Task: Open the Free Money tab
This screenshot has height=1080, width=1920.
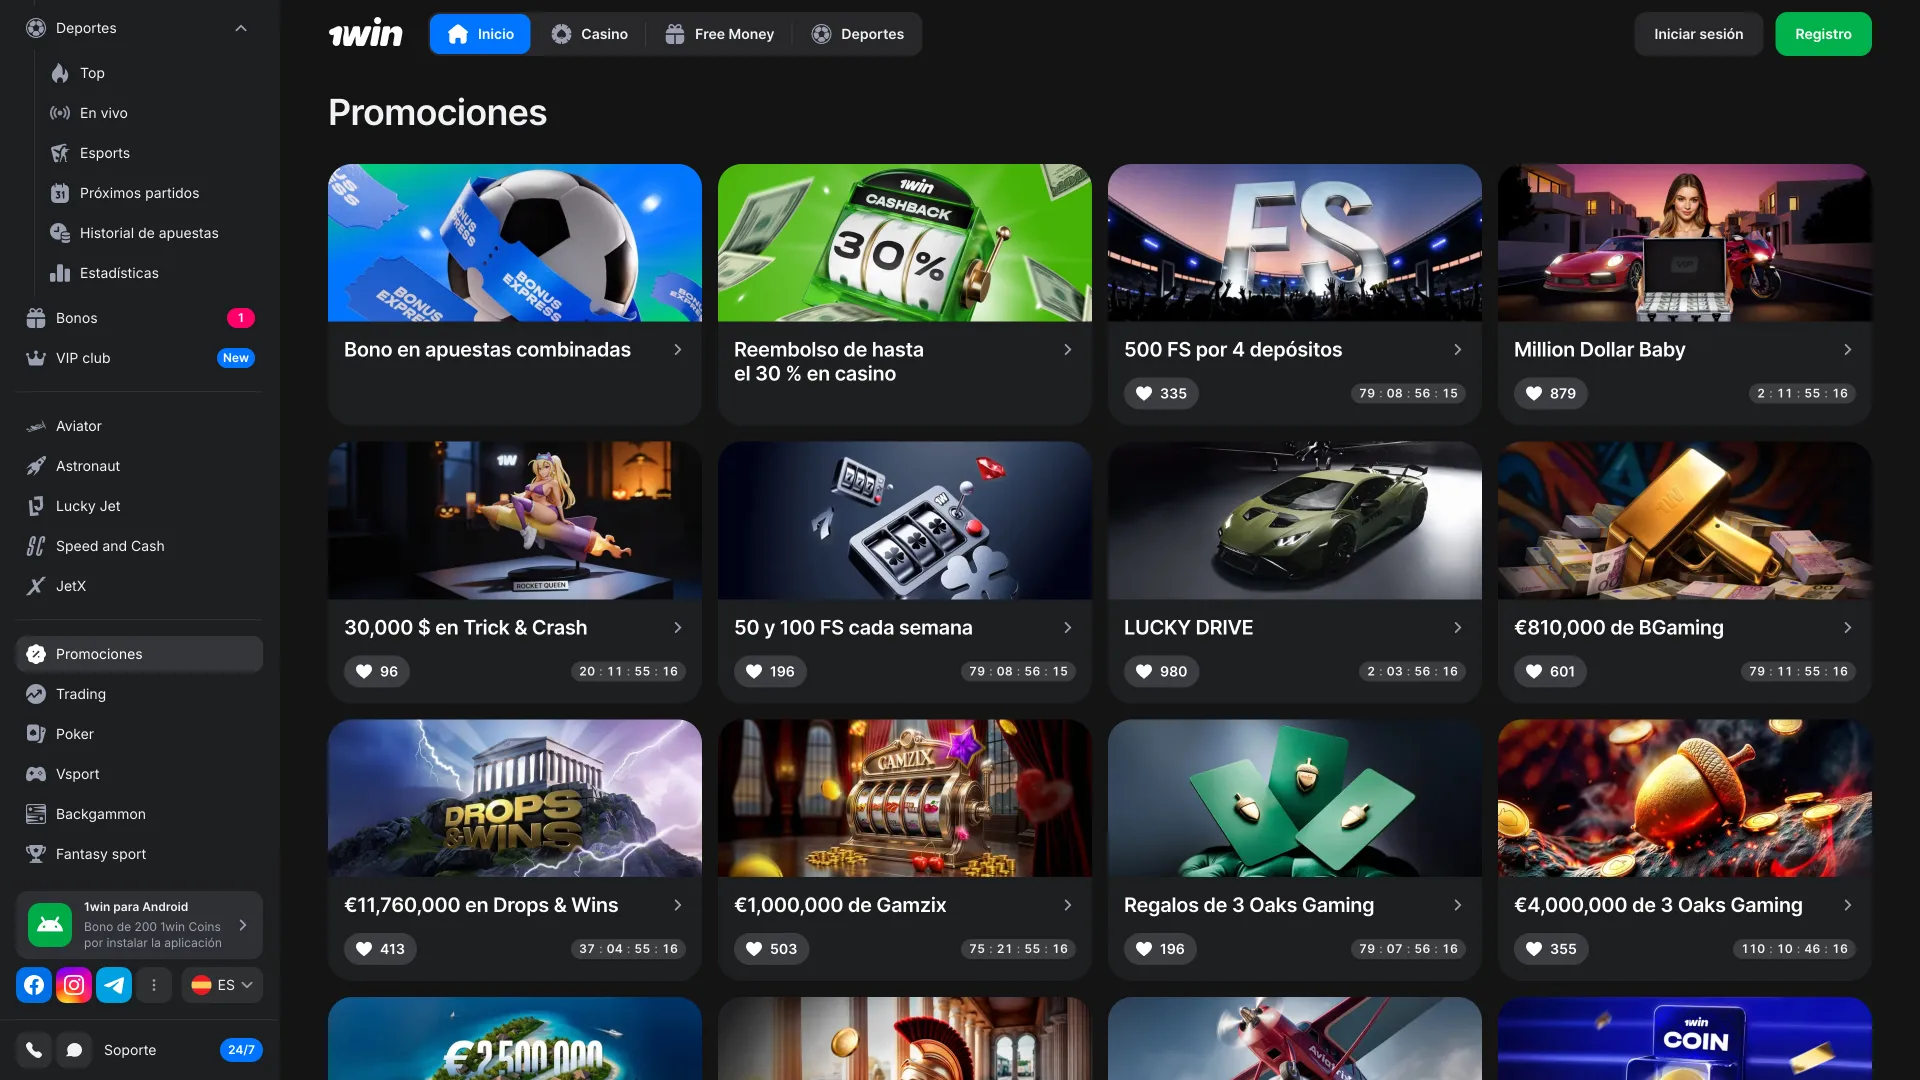Action: pyautogui.click(x=719, y=33)
